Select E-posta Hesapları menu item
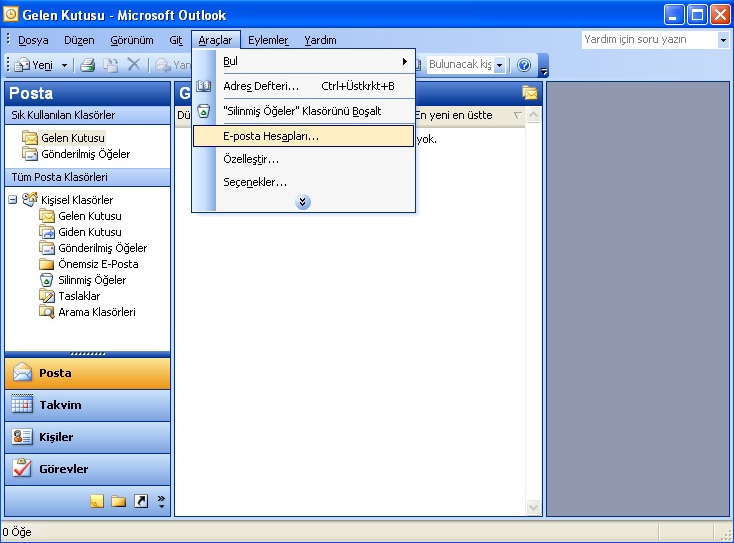 coord(304,136)
